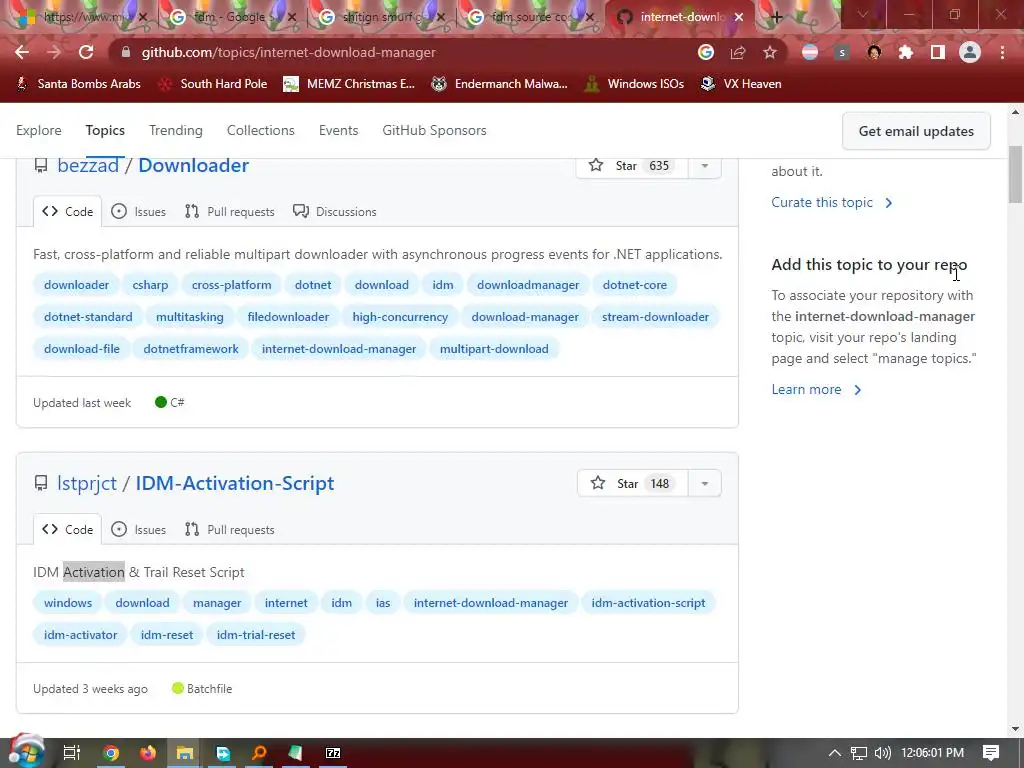1024x768 pixels.
Task: Click the high-concurrency topic tag
Action: [x=400, y=317]
